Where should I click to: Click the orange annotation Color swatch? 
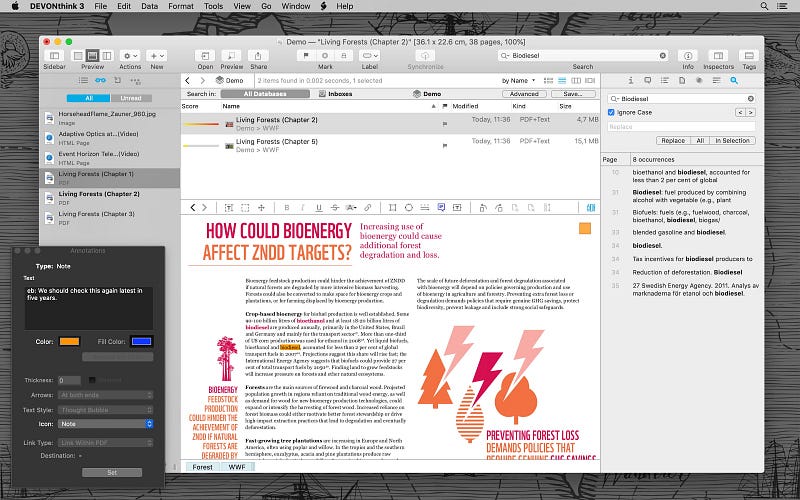(68, 342)
